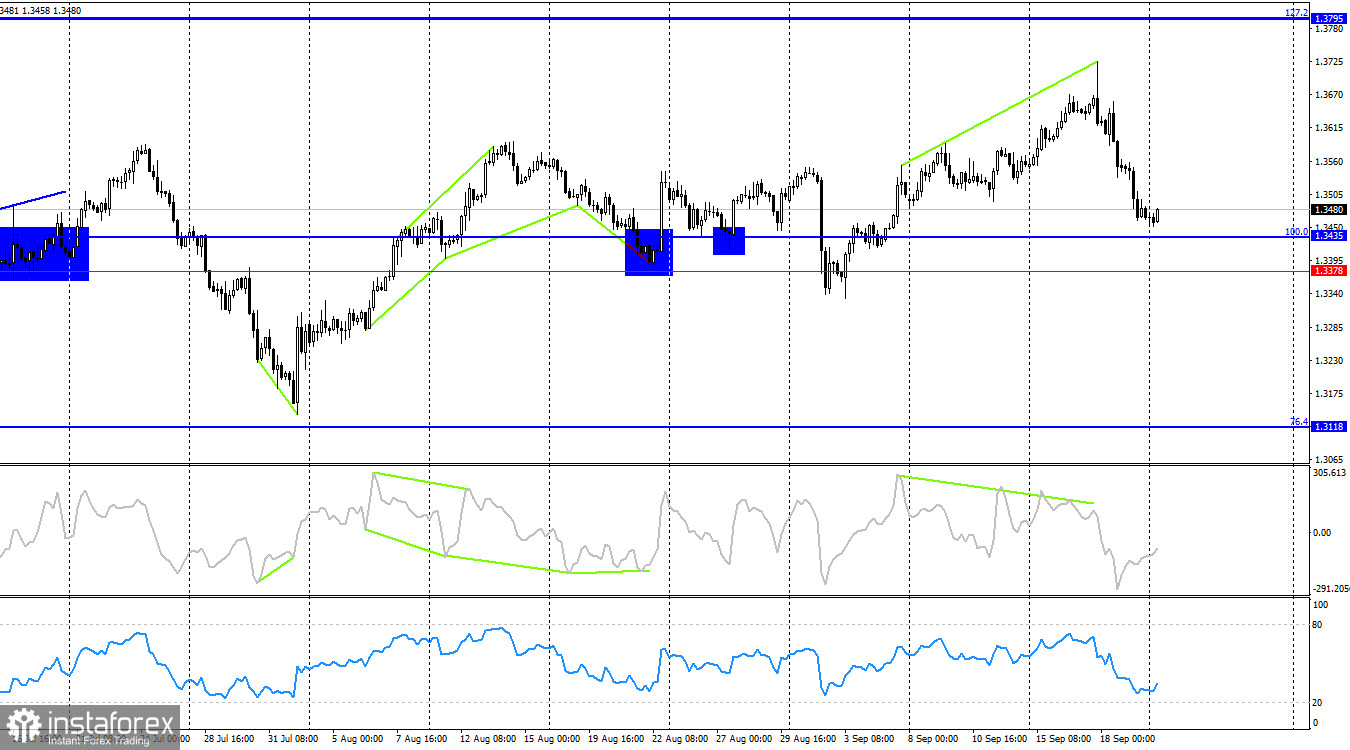Click the 27 Aug 00:00 time label
Image resolution: width=1350 pixels, height=750 pixels.
coord(742,740)
